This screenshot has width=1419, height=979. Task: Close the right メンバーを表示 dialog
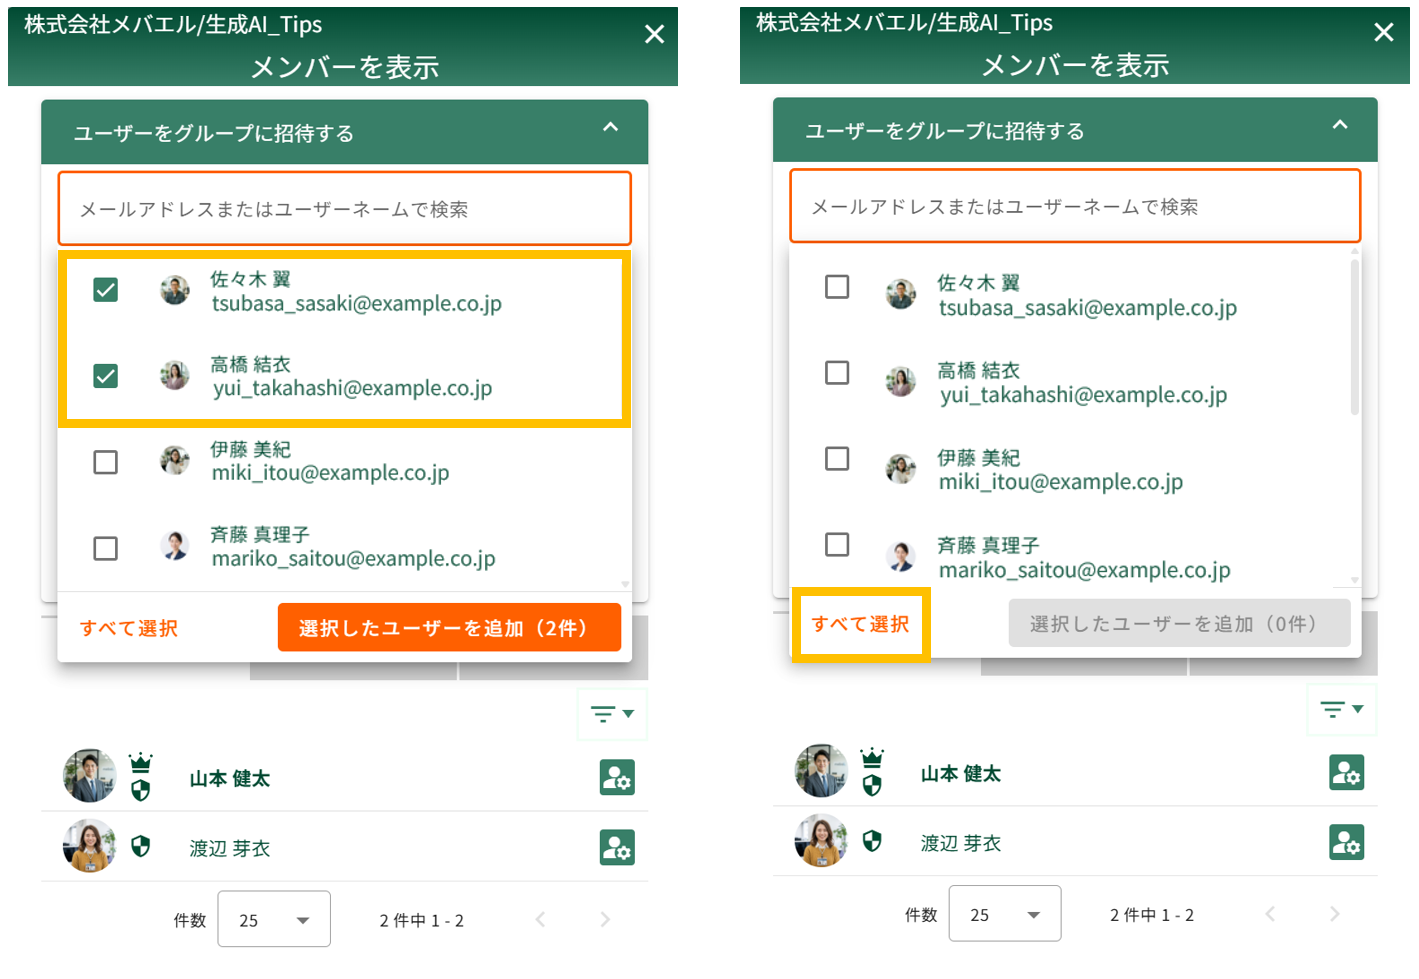pos(1384,32)
